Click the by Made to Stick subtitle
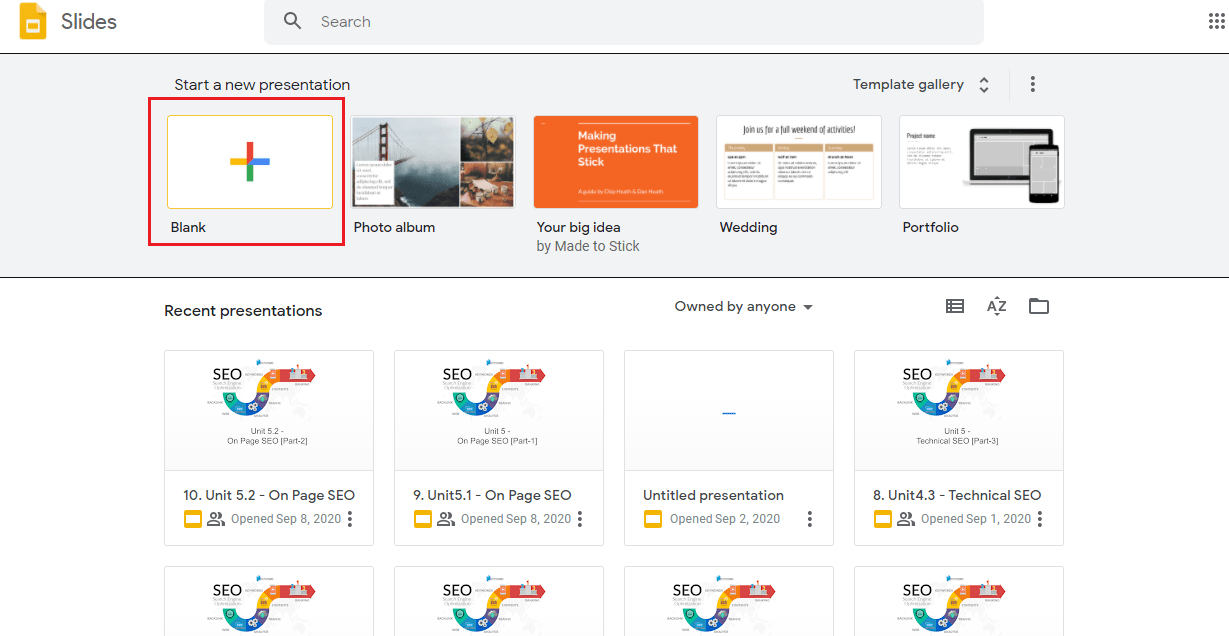 click(588, 247)
